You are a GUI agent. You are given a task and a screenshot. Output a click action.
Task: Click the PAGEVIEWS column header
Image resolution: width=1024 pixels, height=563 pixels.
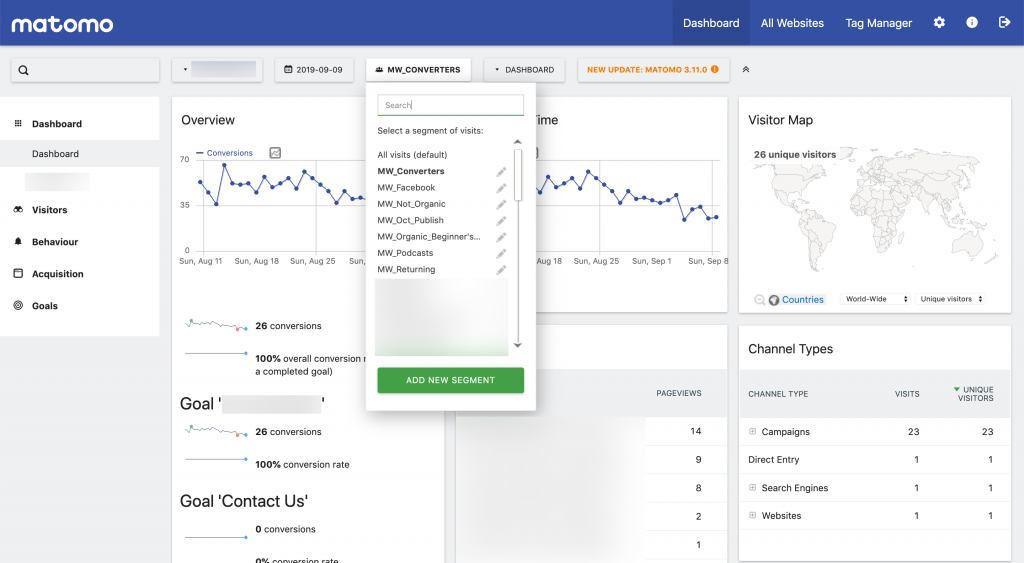tap(679, 393)
